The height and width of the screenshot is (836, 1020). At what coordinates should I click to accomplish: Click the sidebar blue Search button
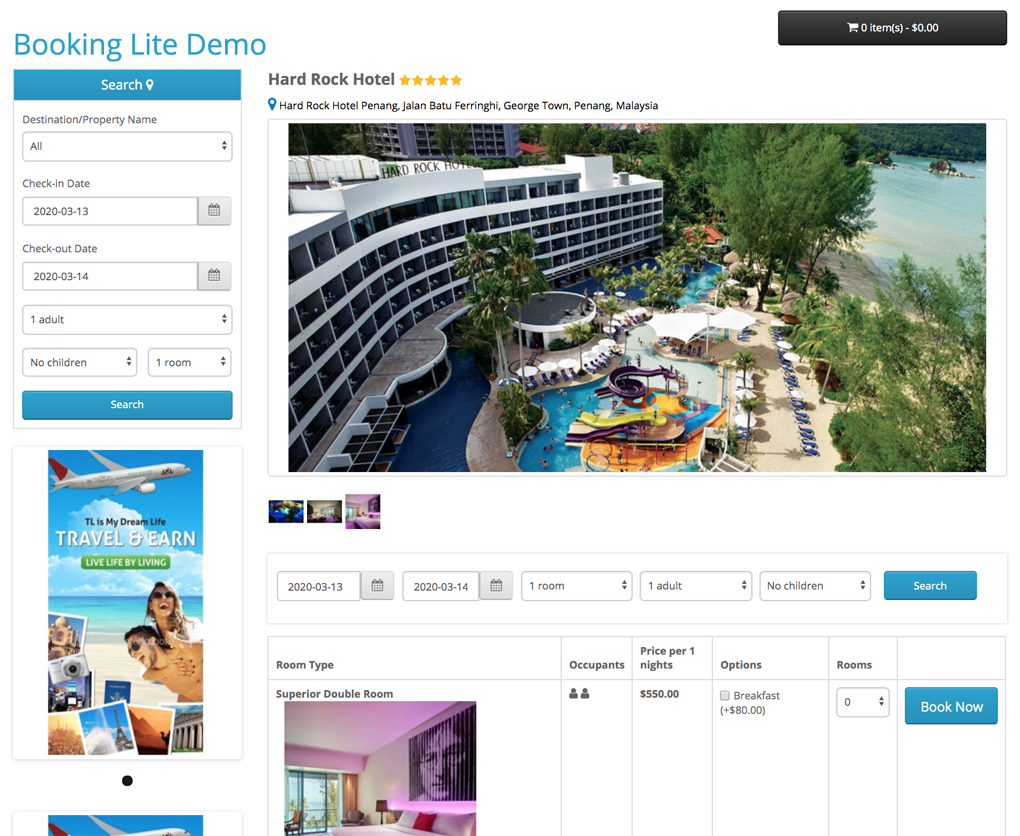[127, 405]
